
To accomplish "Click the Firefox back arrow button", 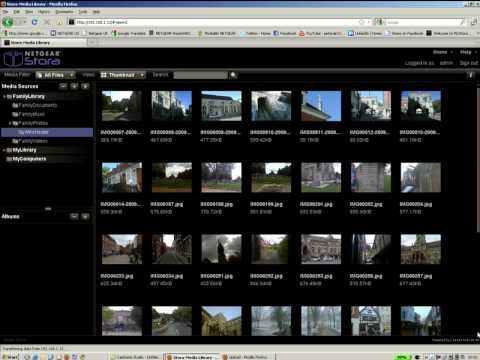I will coord(7,22).
